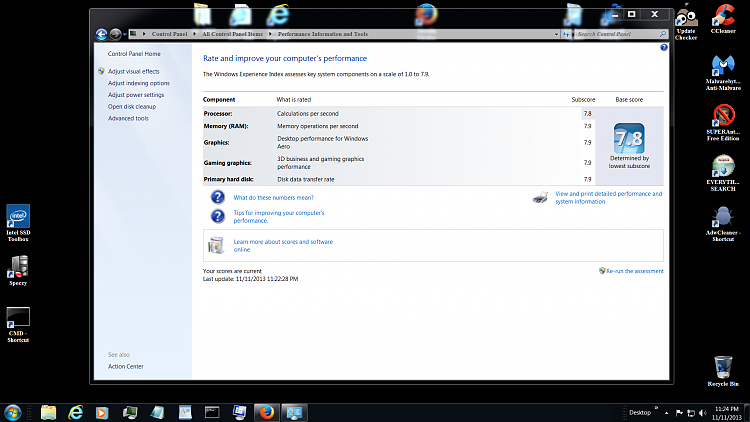
Task: Open Adjust power settings
Action: (x=136, y=95)
